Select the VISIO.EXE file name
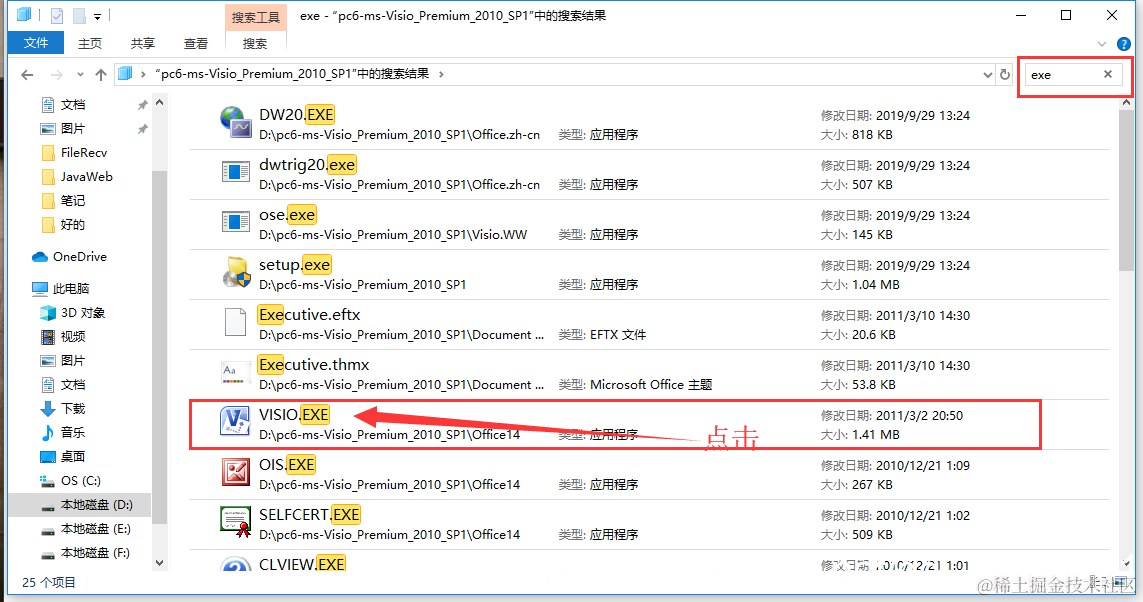 (x=294, y=415)
